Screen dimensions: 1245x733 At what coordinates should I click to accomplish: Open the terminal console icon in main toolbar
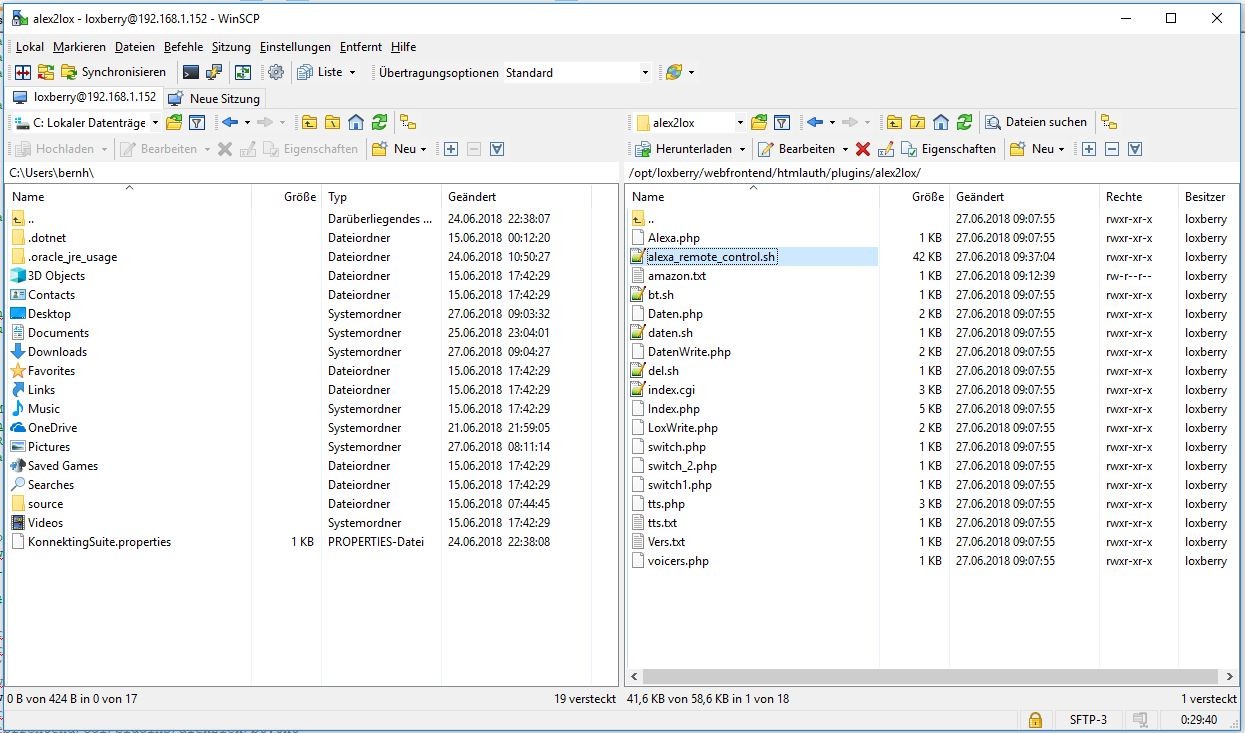(x=189, y=72)
